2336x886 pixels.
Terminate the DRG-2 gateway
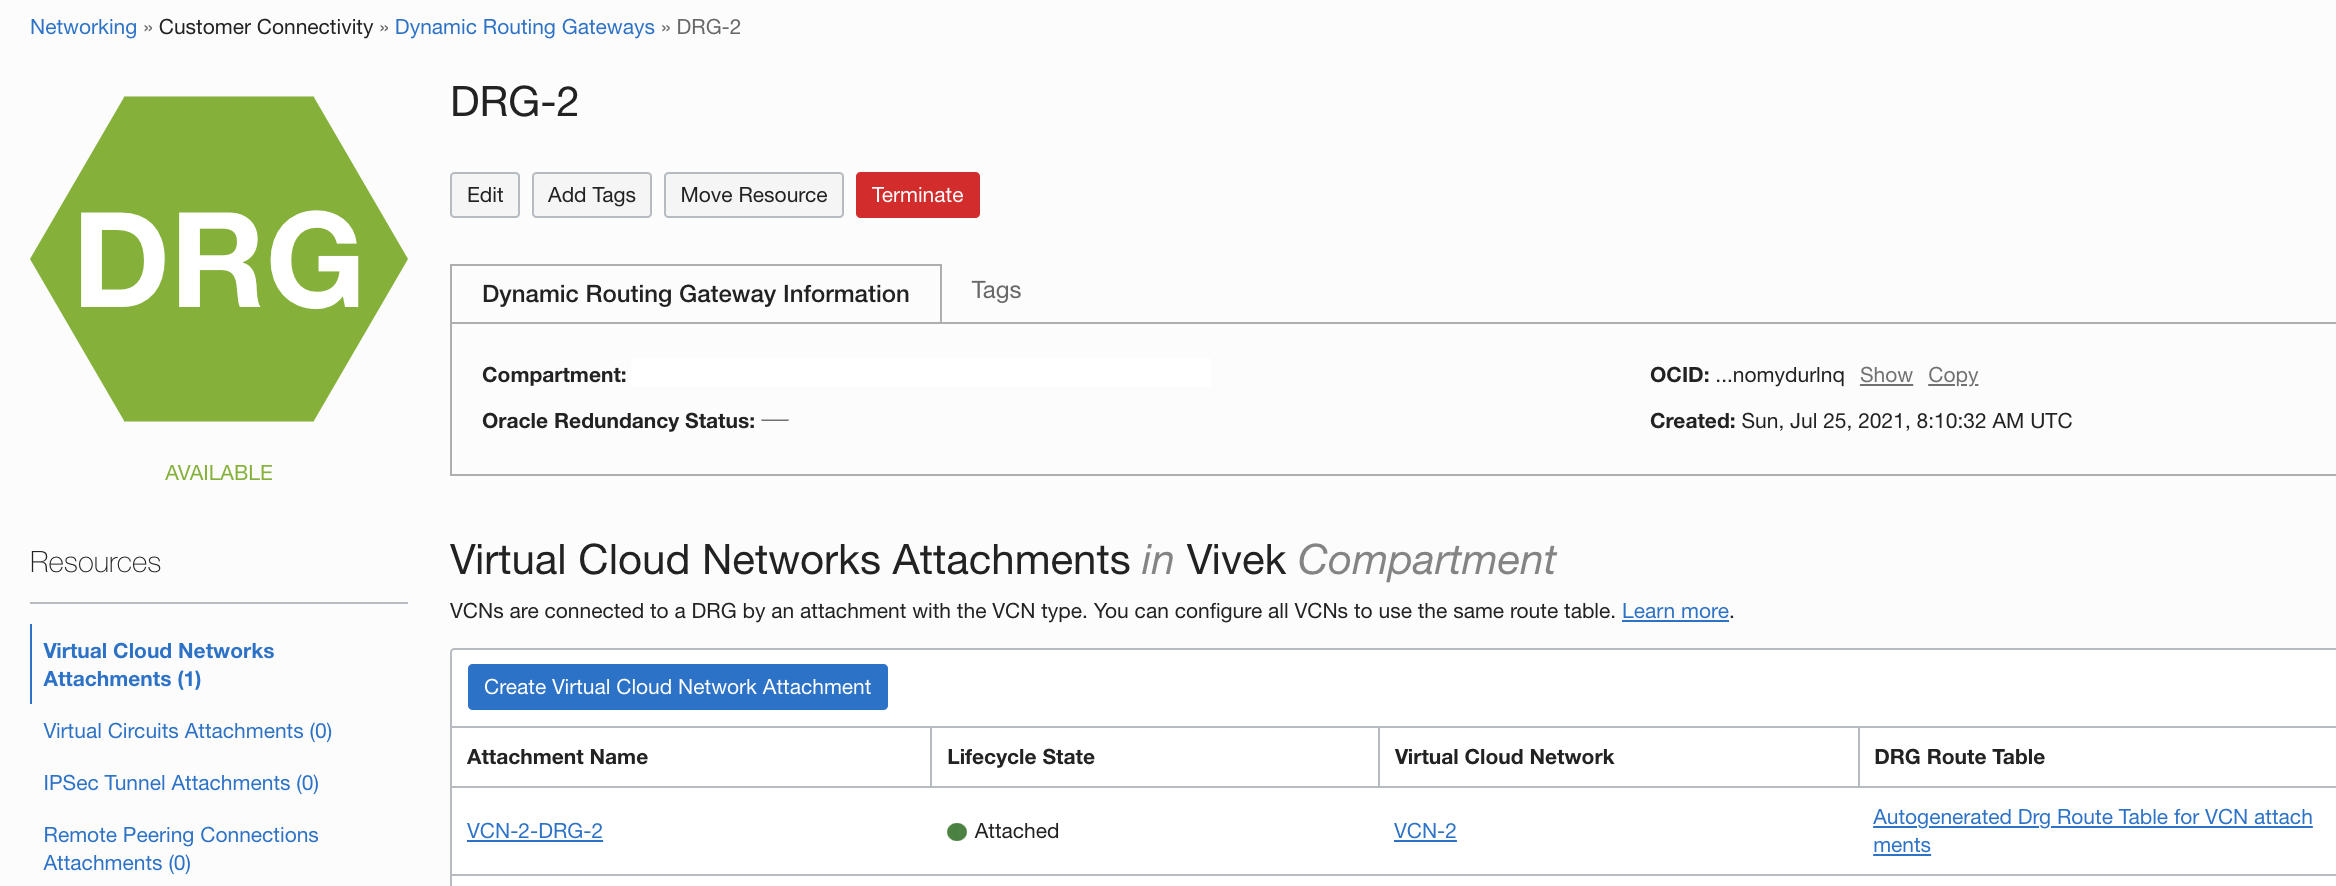(917, 195)
